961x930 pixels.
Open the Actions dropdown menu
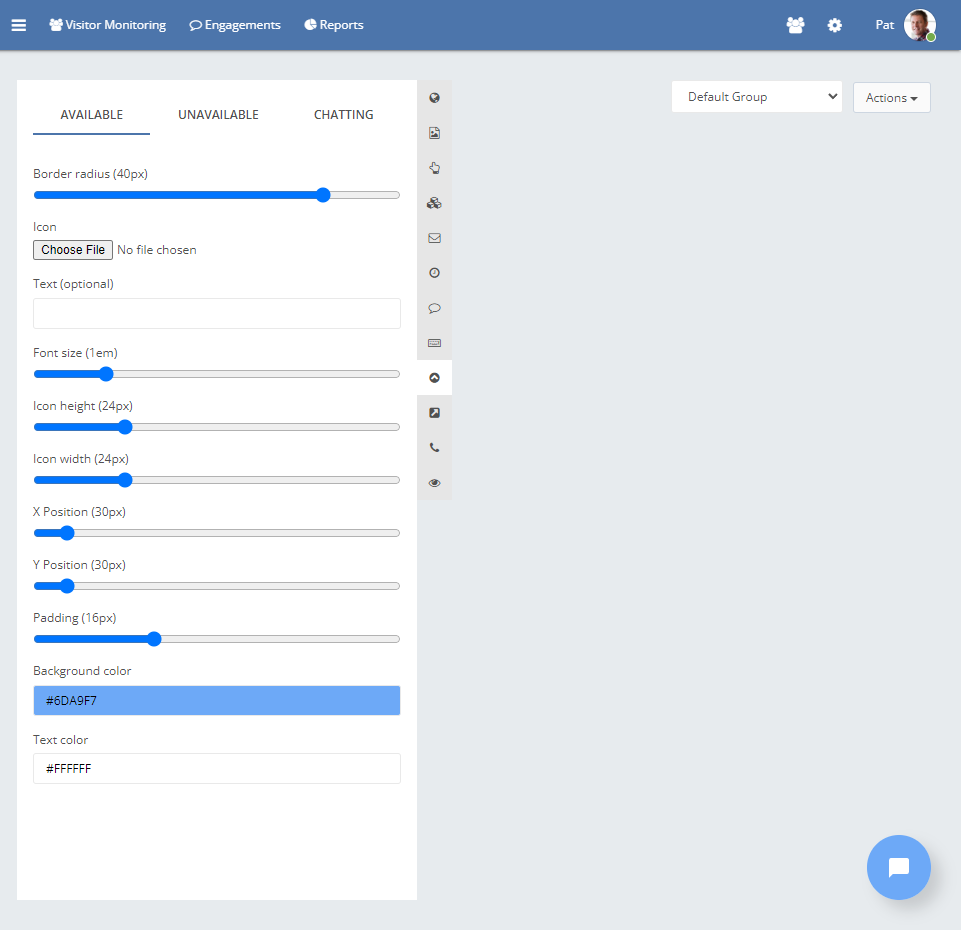tap(891, 98)
